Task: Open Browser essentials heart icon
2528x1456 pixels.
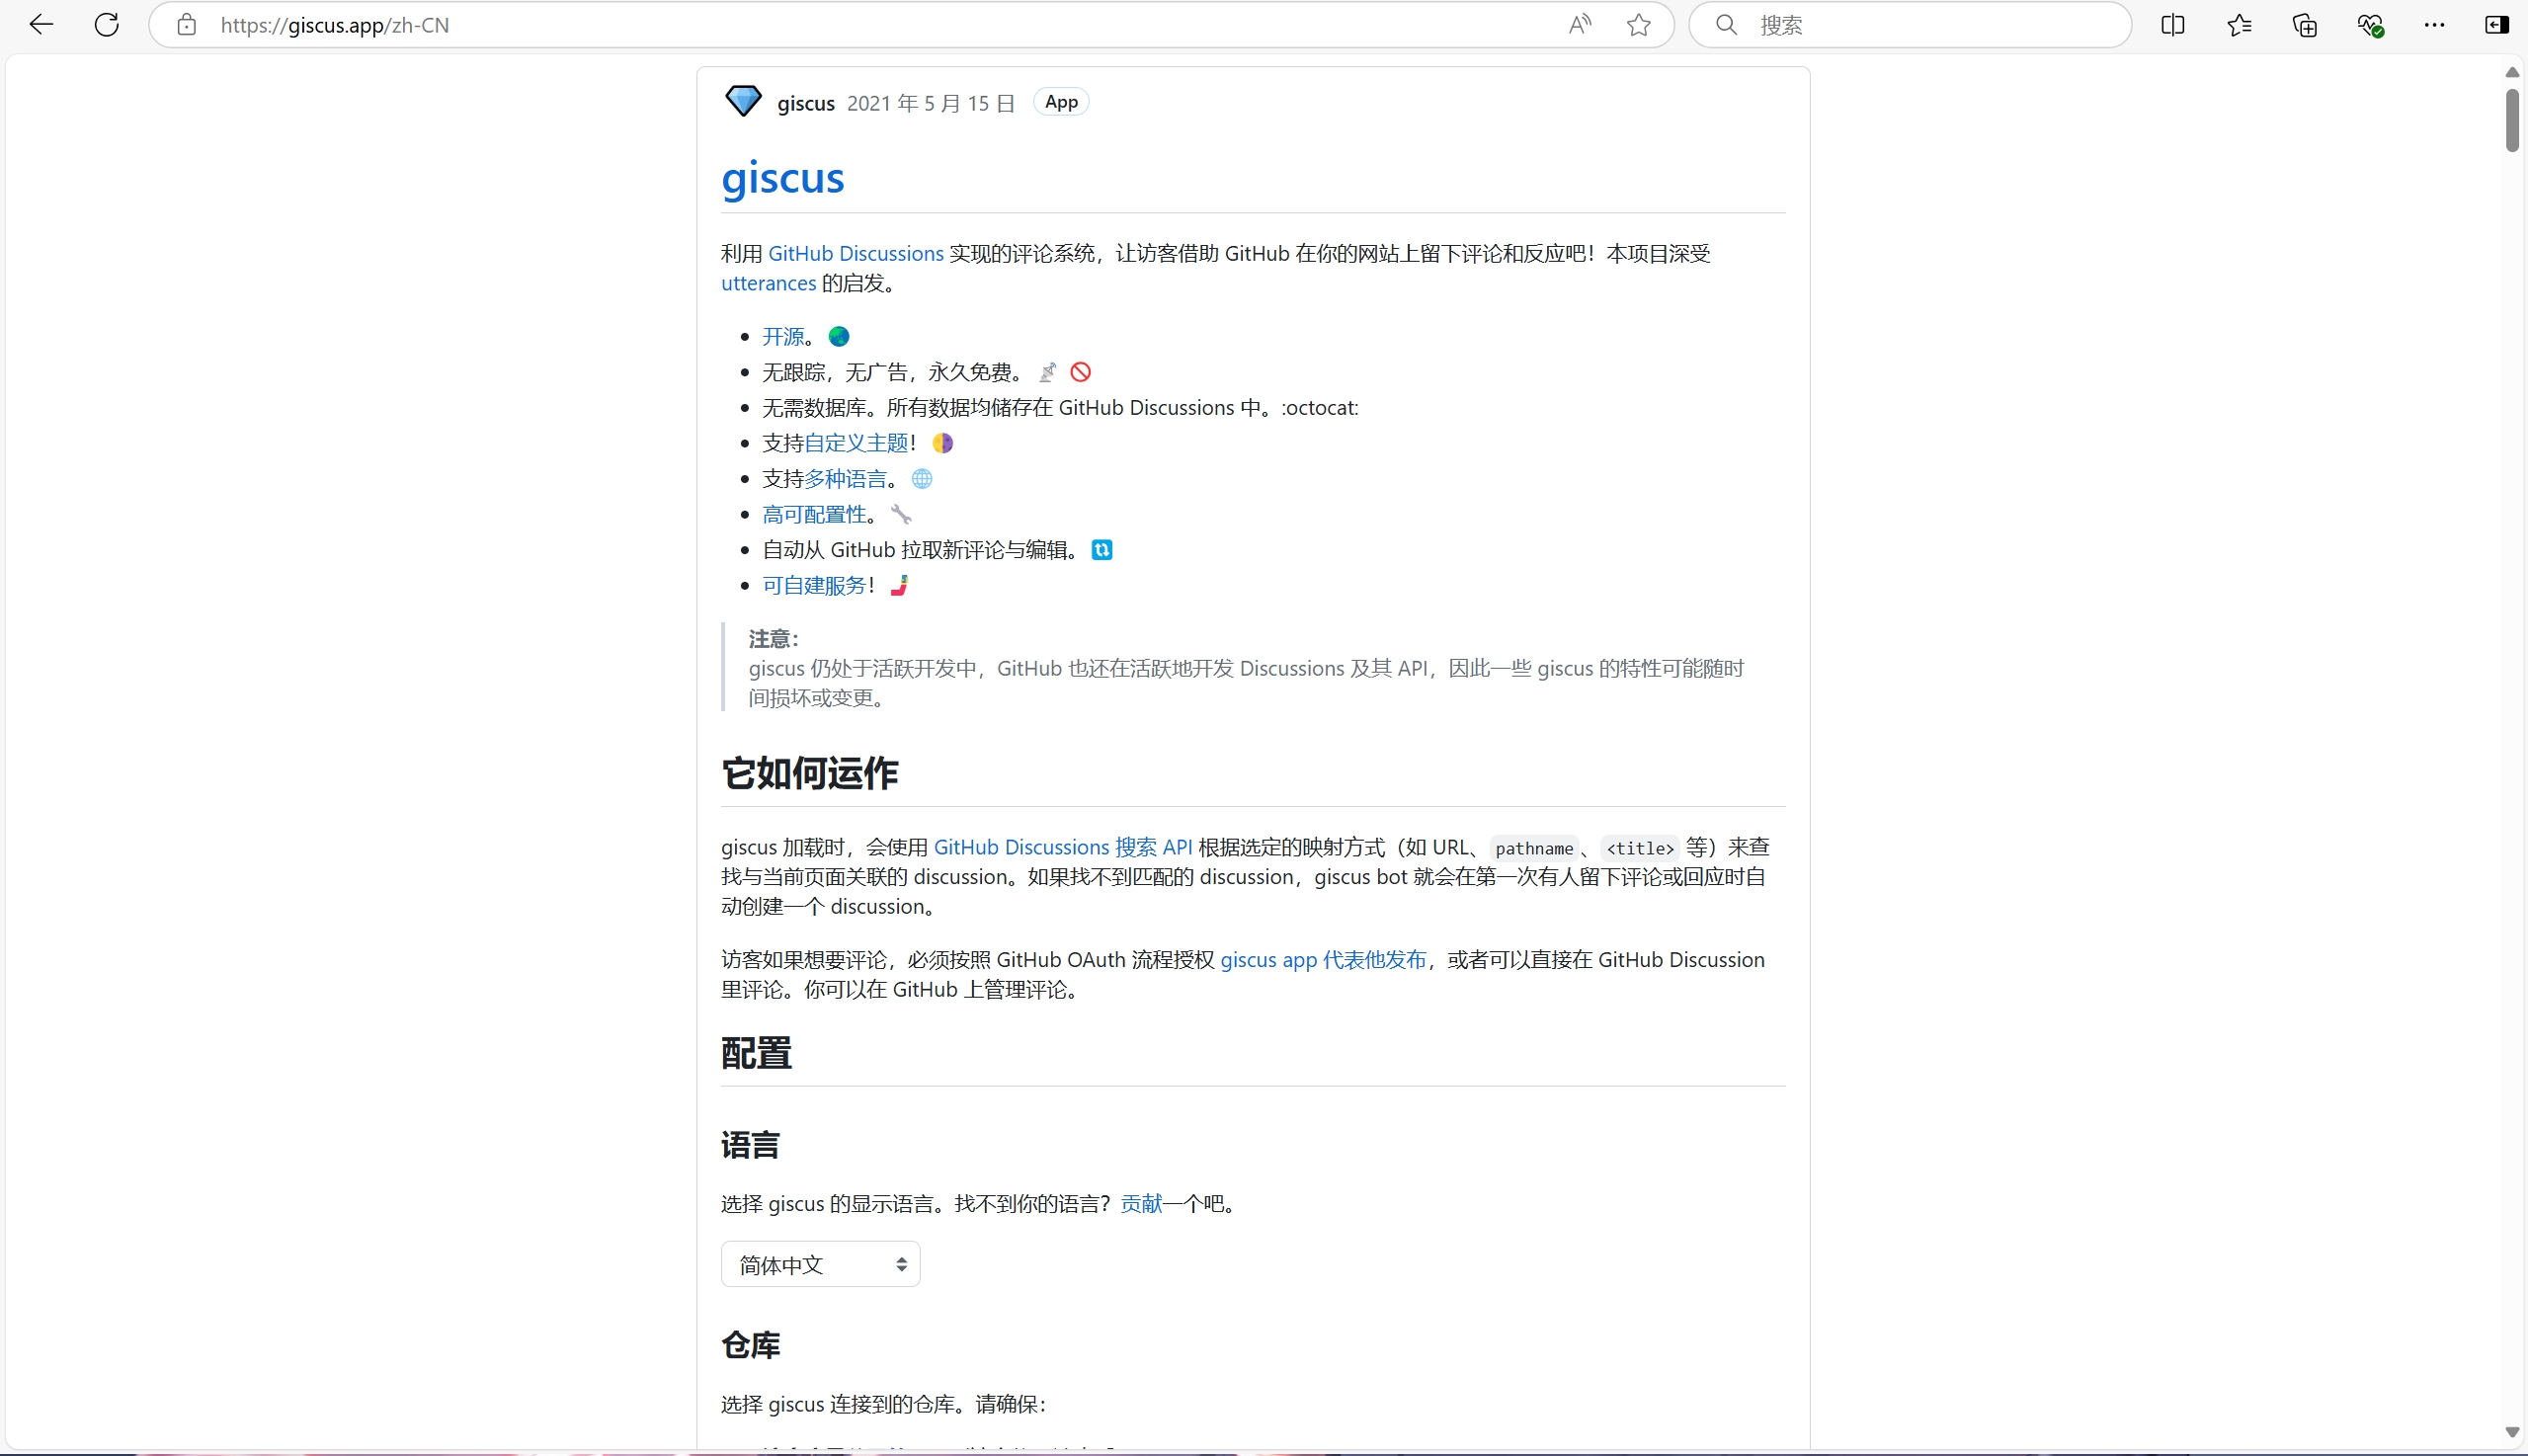Action: point(2370,25)
